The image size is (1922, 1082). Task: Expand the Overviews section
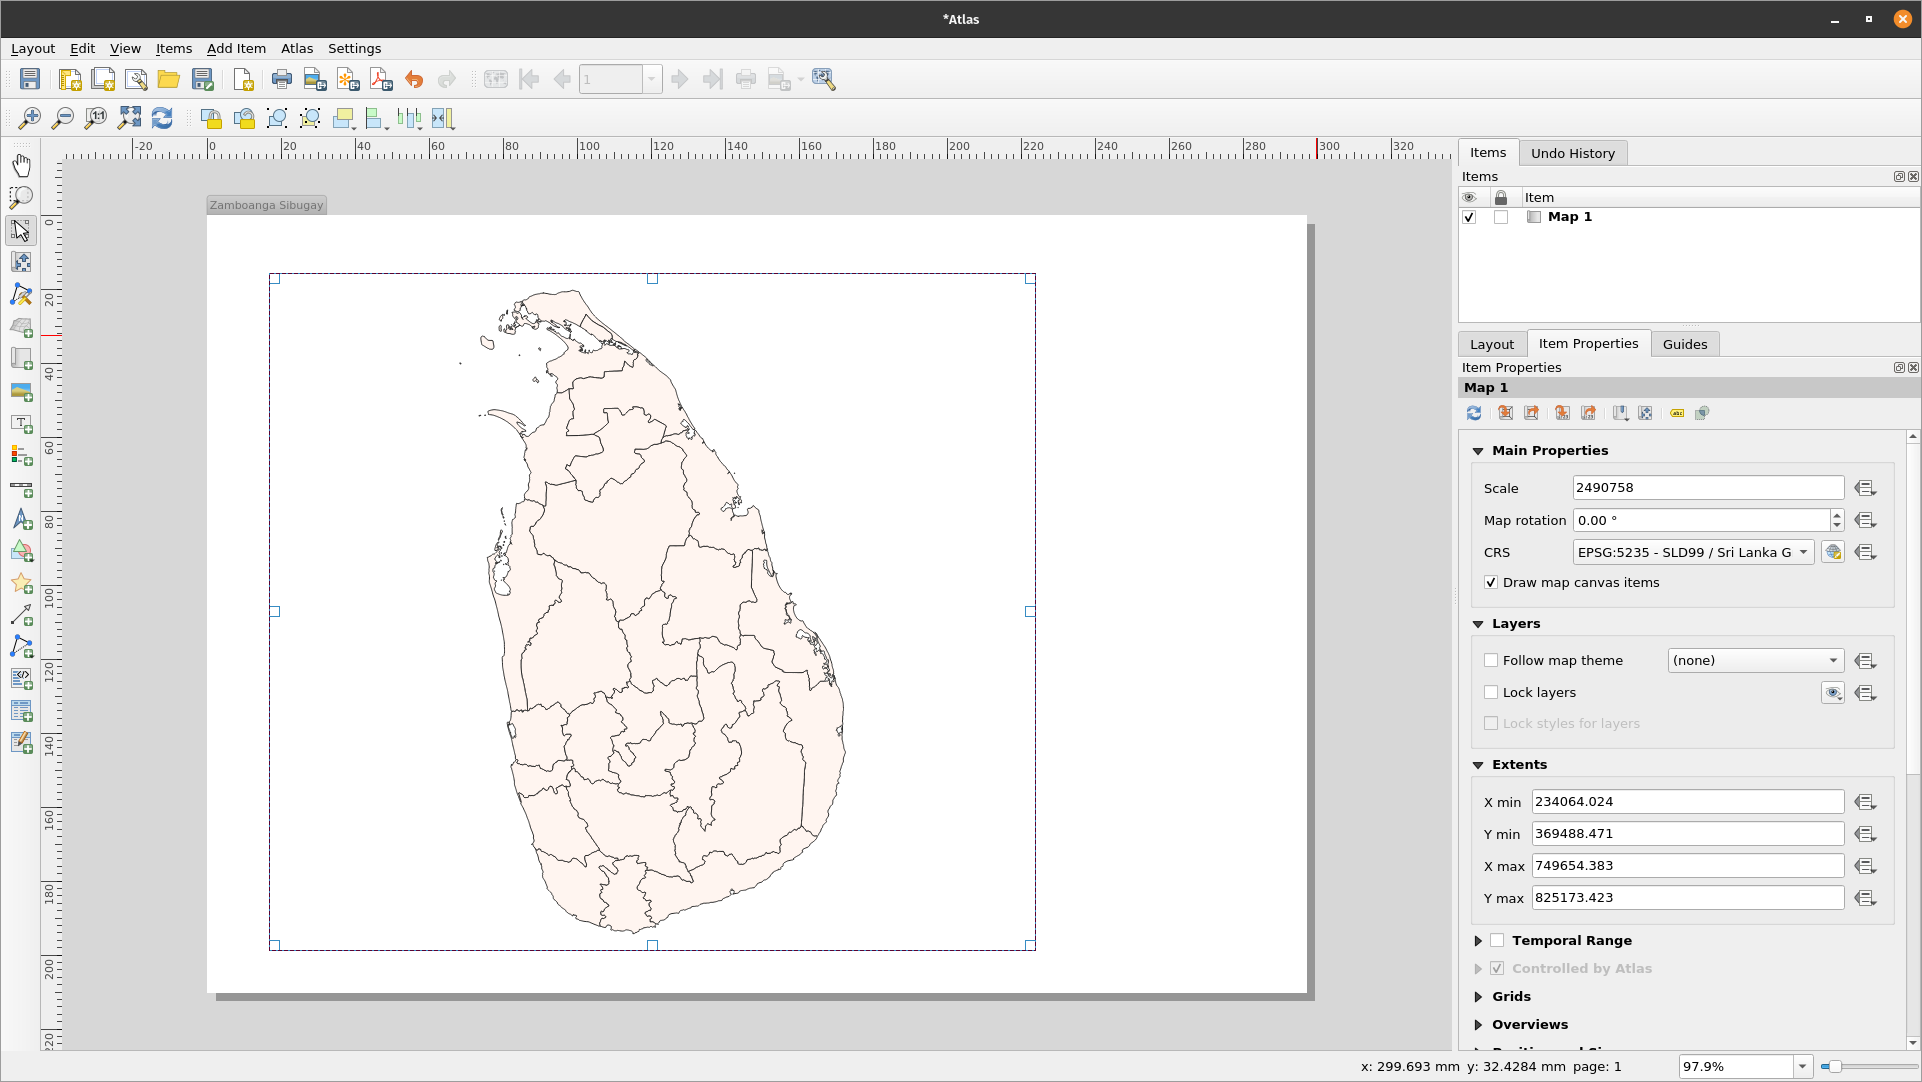[x=1478, y=1025]
